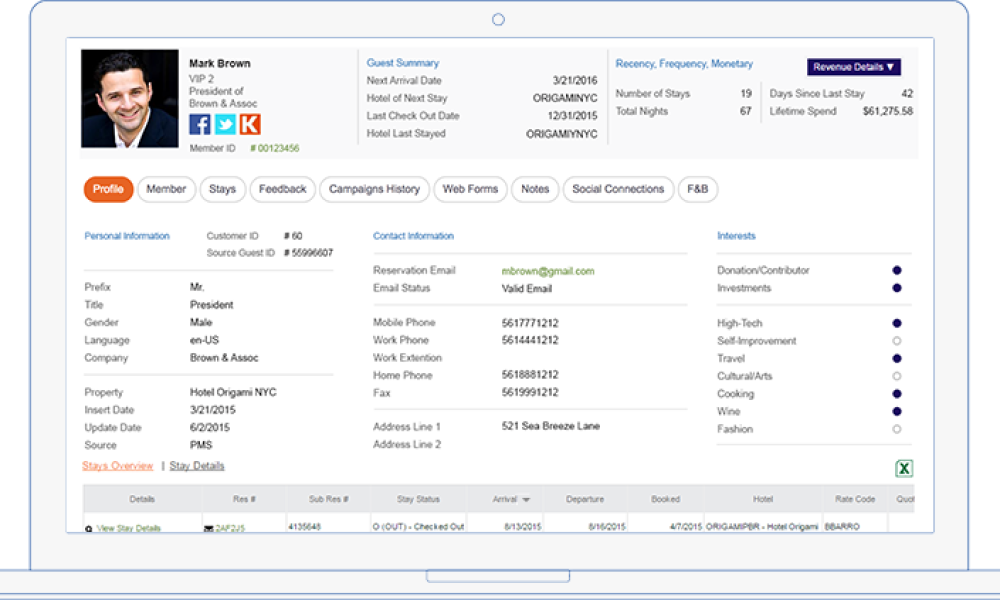Click the orange K social icon
Viewport: 1000px width, 600px height.
(250, 124)
